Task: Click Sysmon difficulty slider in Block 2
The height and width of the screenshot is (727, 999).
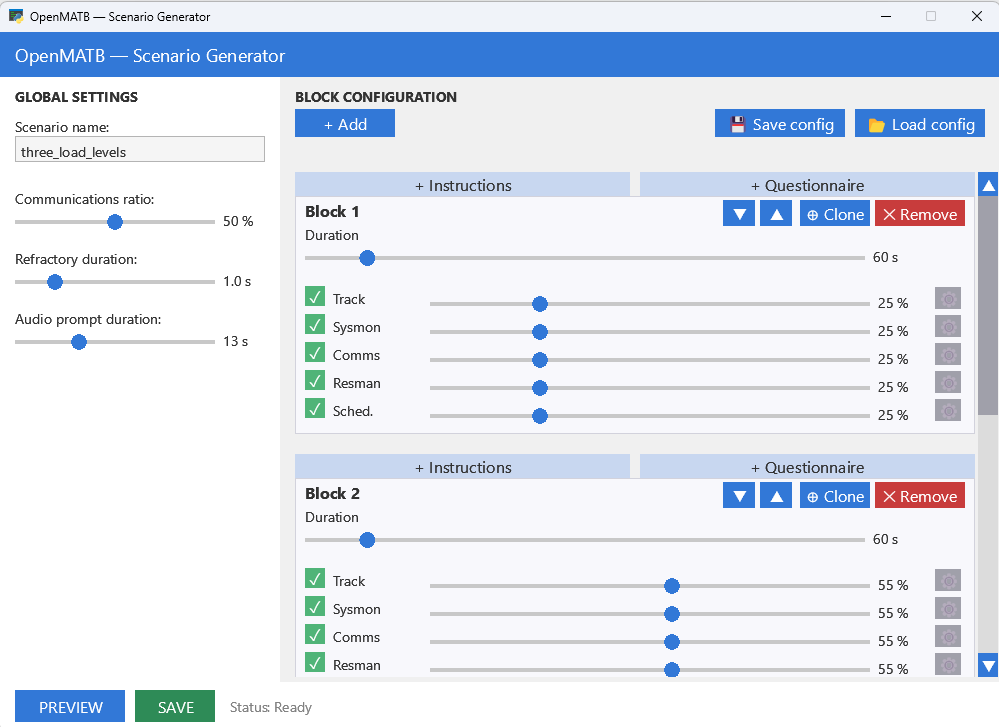Action: (x=650, y=614)
